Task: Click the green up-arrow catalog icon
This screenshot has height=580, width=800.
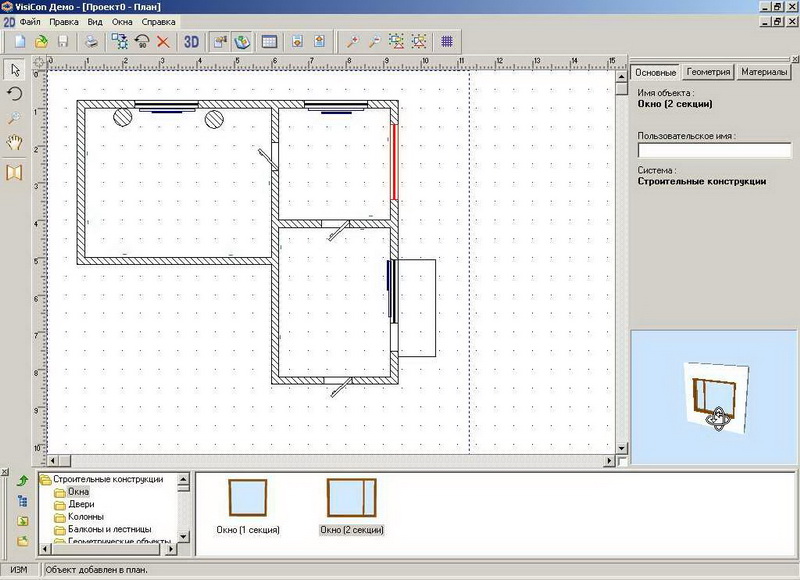Action: point(22,481)
